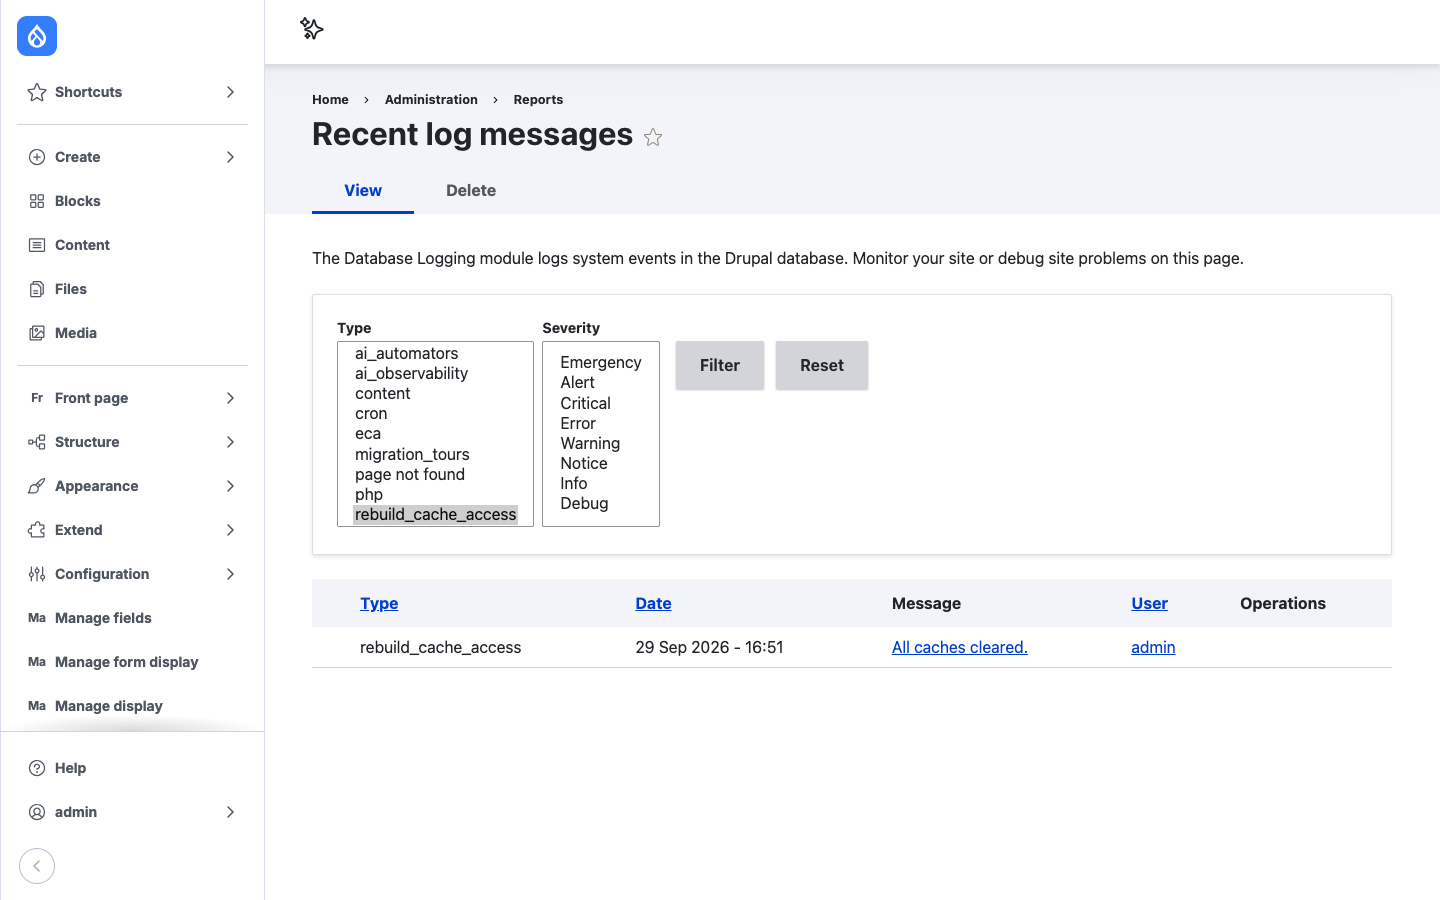Expand the Shortcuts submenu chevron
This screenshot has width=1440, height=900.
tap(230, 92)
